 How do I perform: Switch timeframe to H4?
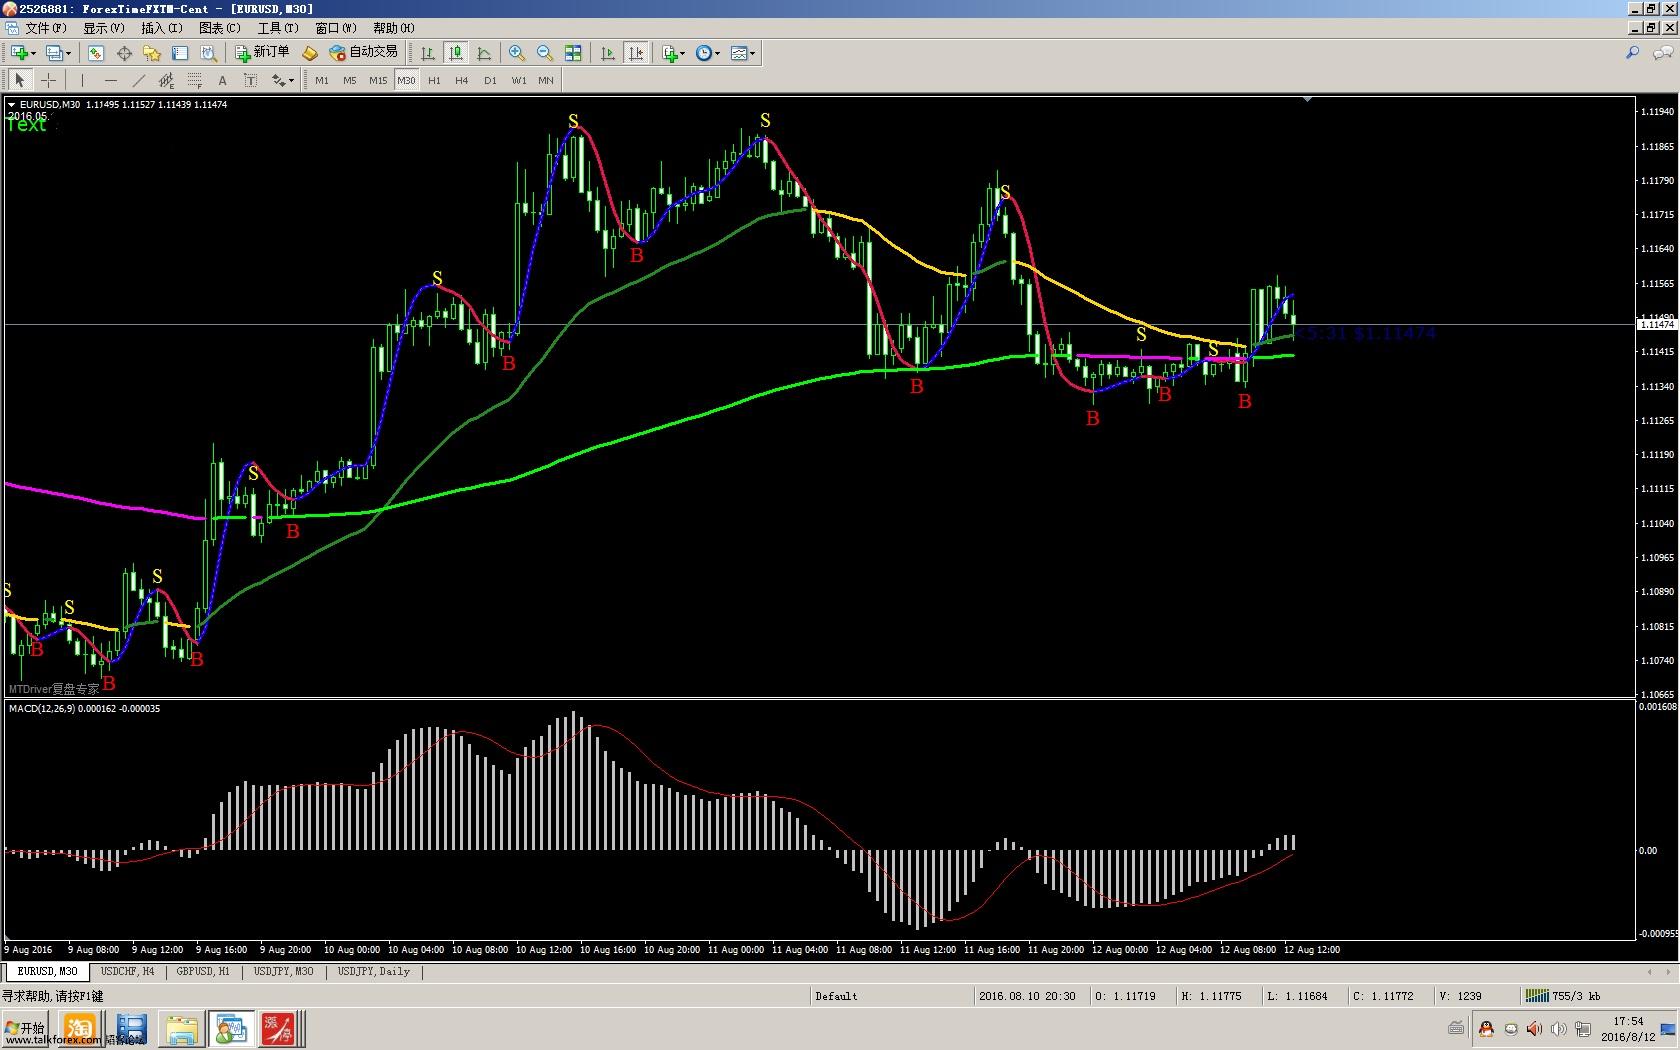pos(462,80)
